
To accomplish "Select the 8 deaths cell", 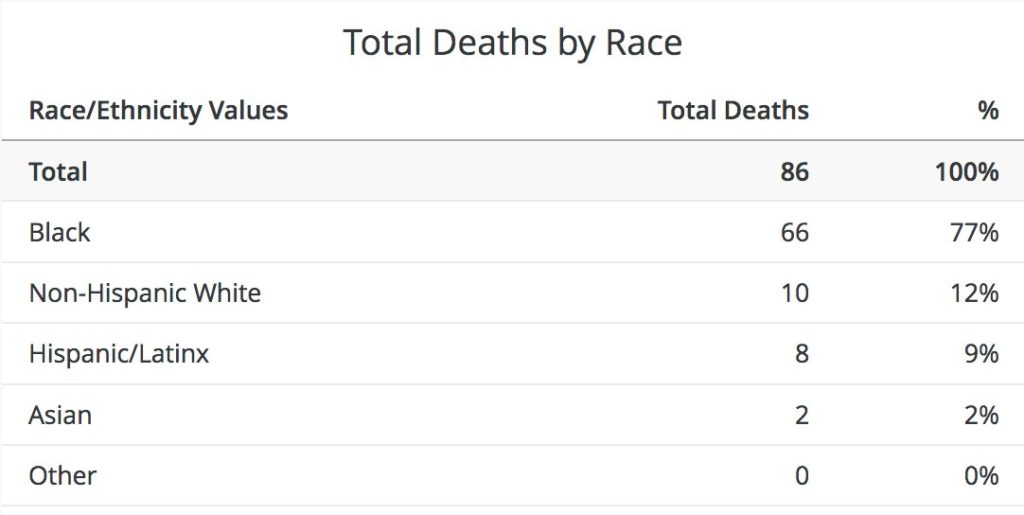I will pos(801,353).
